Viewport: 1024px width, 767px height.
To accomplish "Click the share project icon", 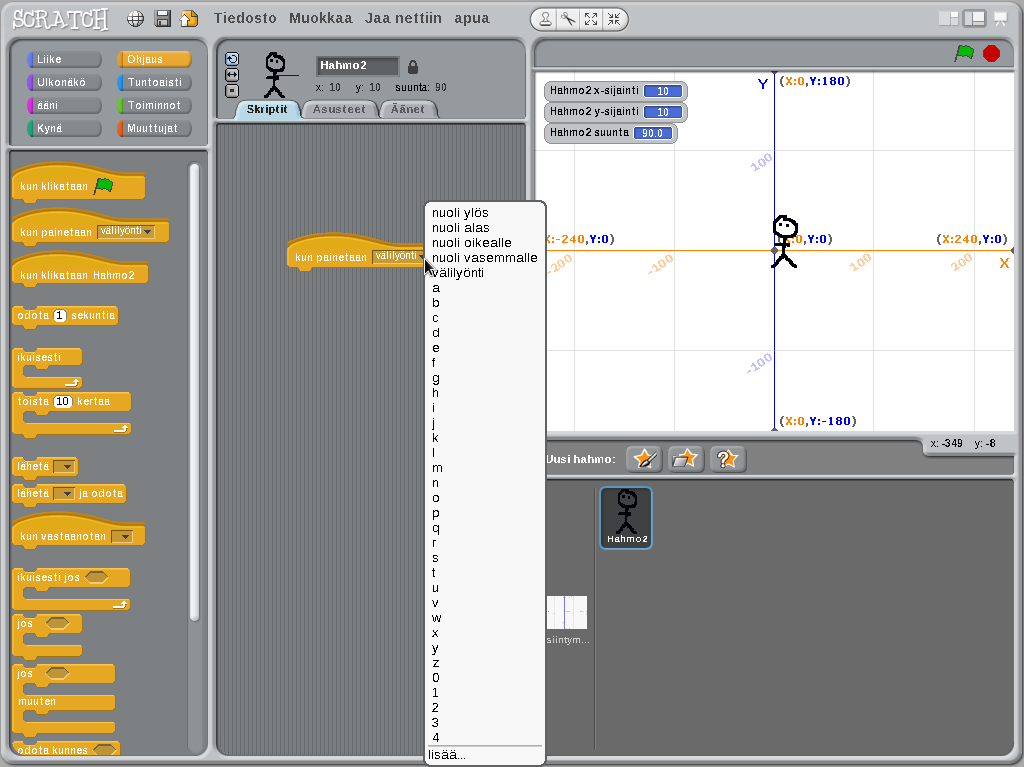I will [x=189, y=18].
